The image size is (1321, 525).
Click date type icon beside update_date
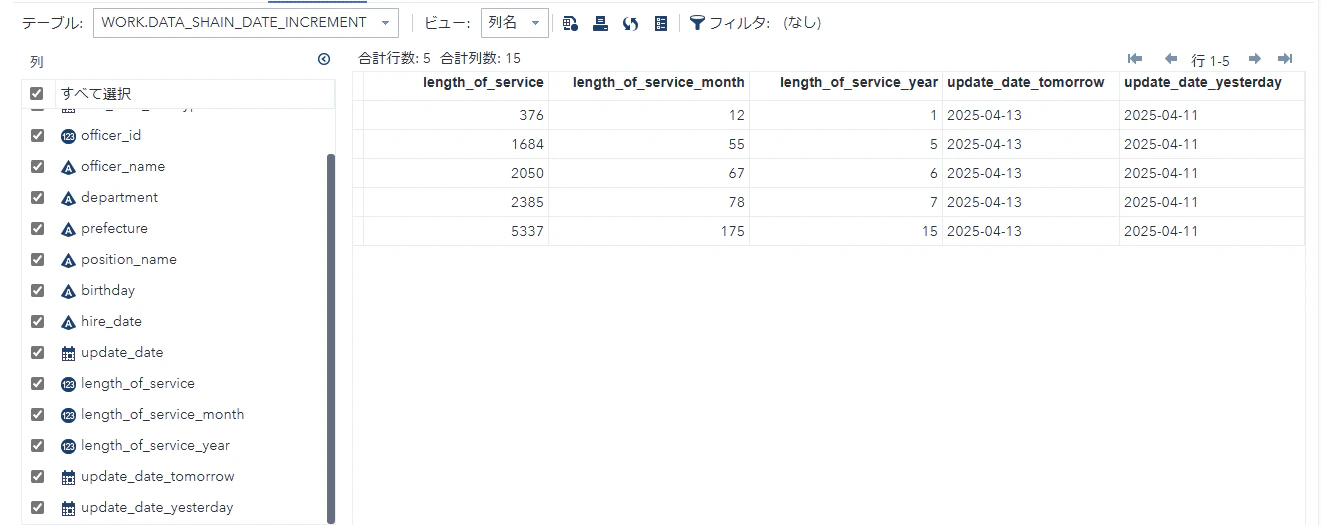coord(68,353)
